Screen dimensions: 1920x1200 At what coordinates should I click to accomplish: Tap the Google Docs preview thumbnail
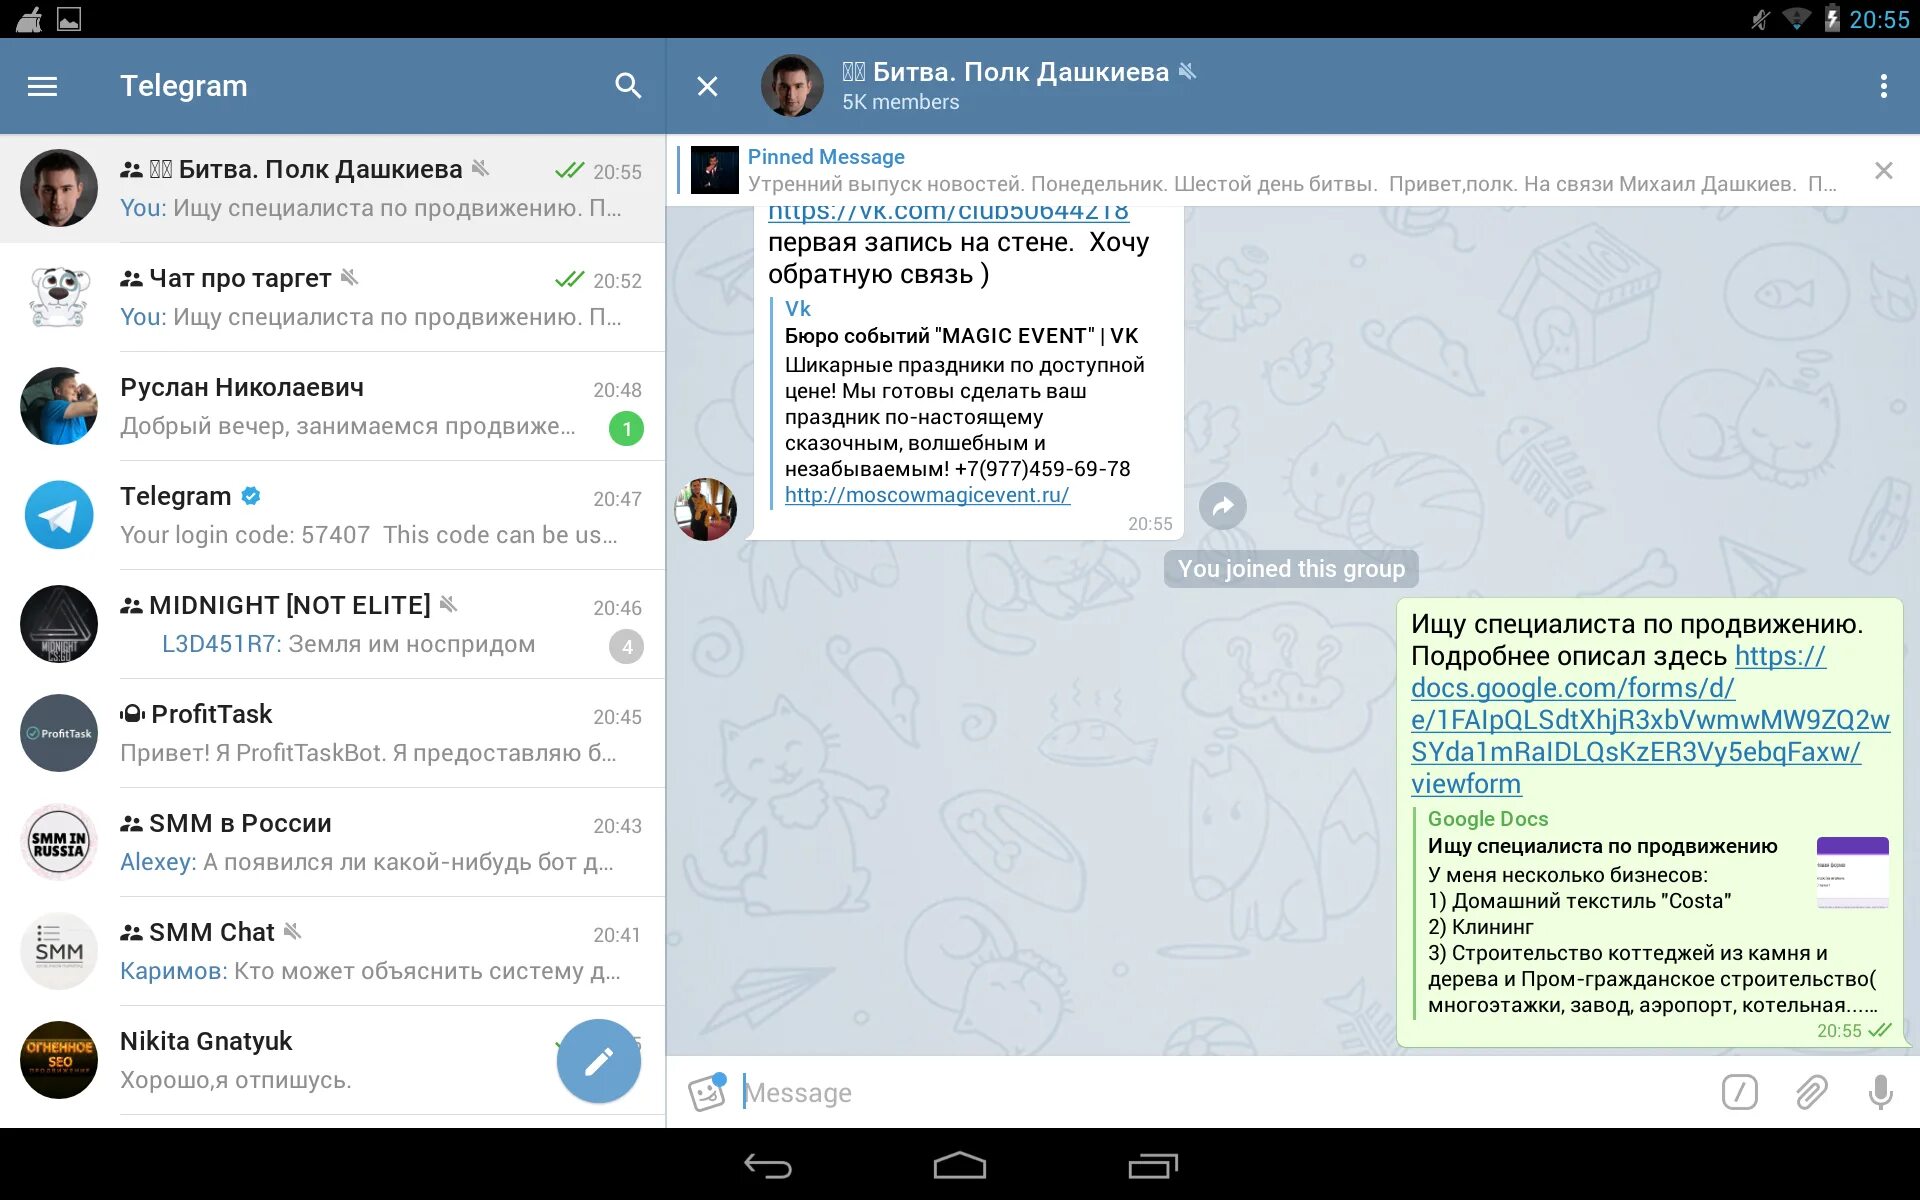point(1851,872)
